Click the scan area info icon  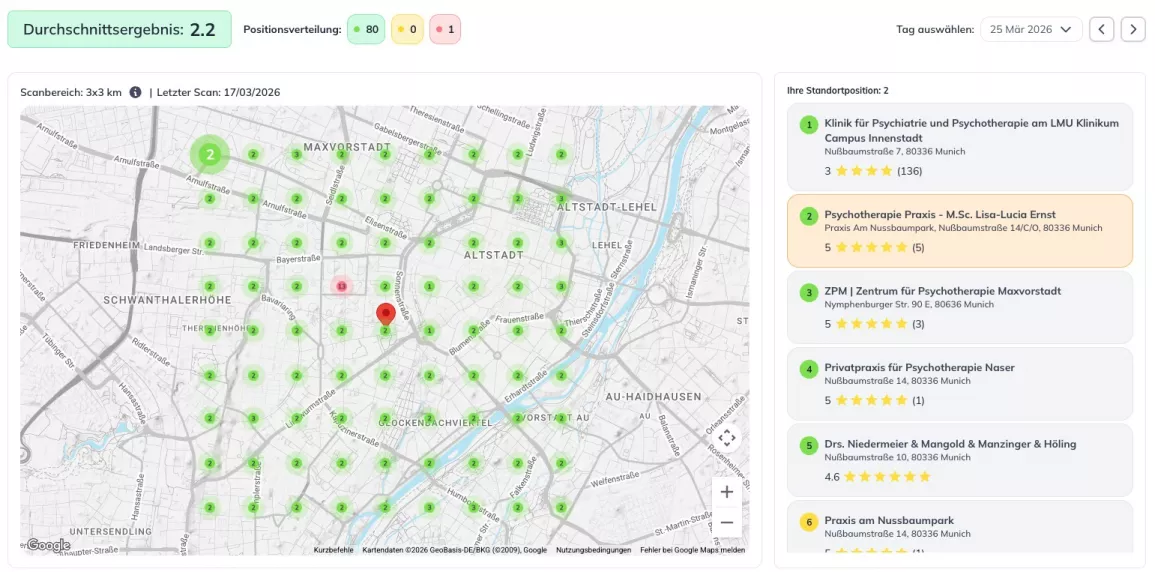tap(135, 92)
